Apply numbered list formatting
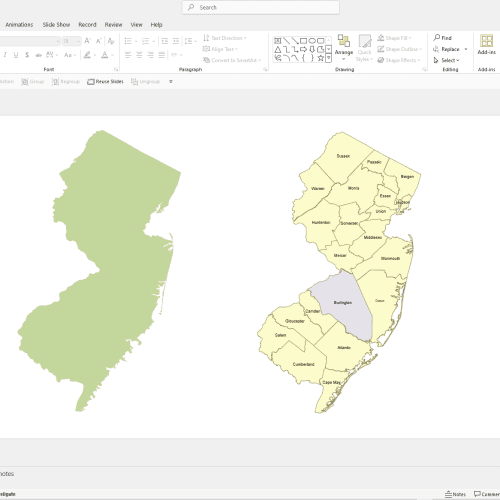The image size is (500, 500). 146,41
